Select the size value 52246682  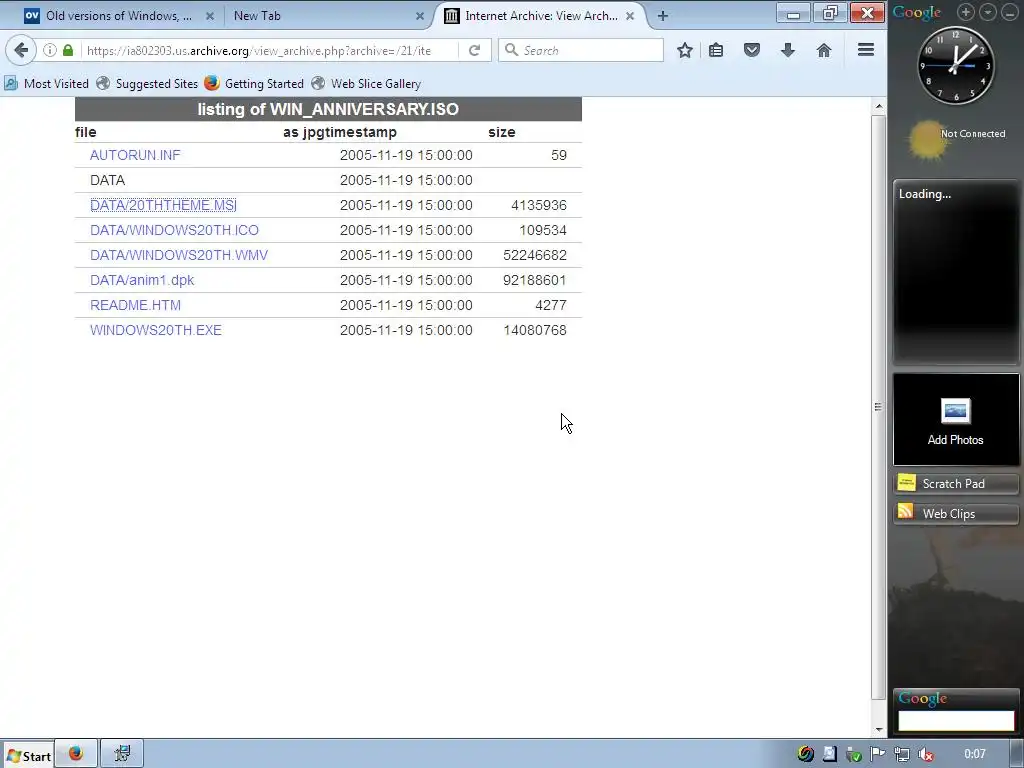click(535, 255)
